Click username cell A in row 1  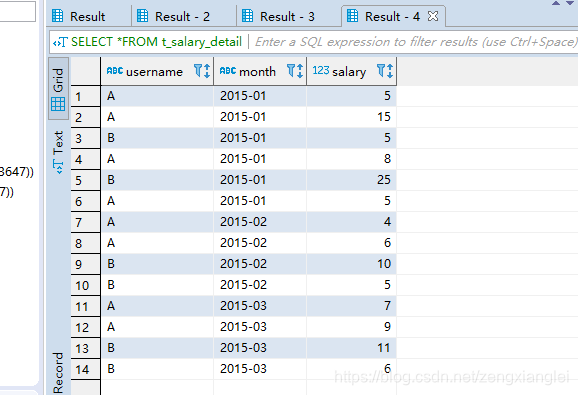coord(157,96)
